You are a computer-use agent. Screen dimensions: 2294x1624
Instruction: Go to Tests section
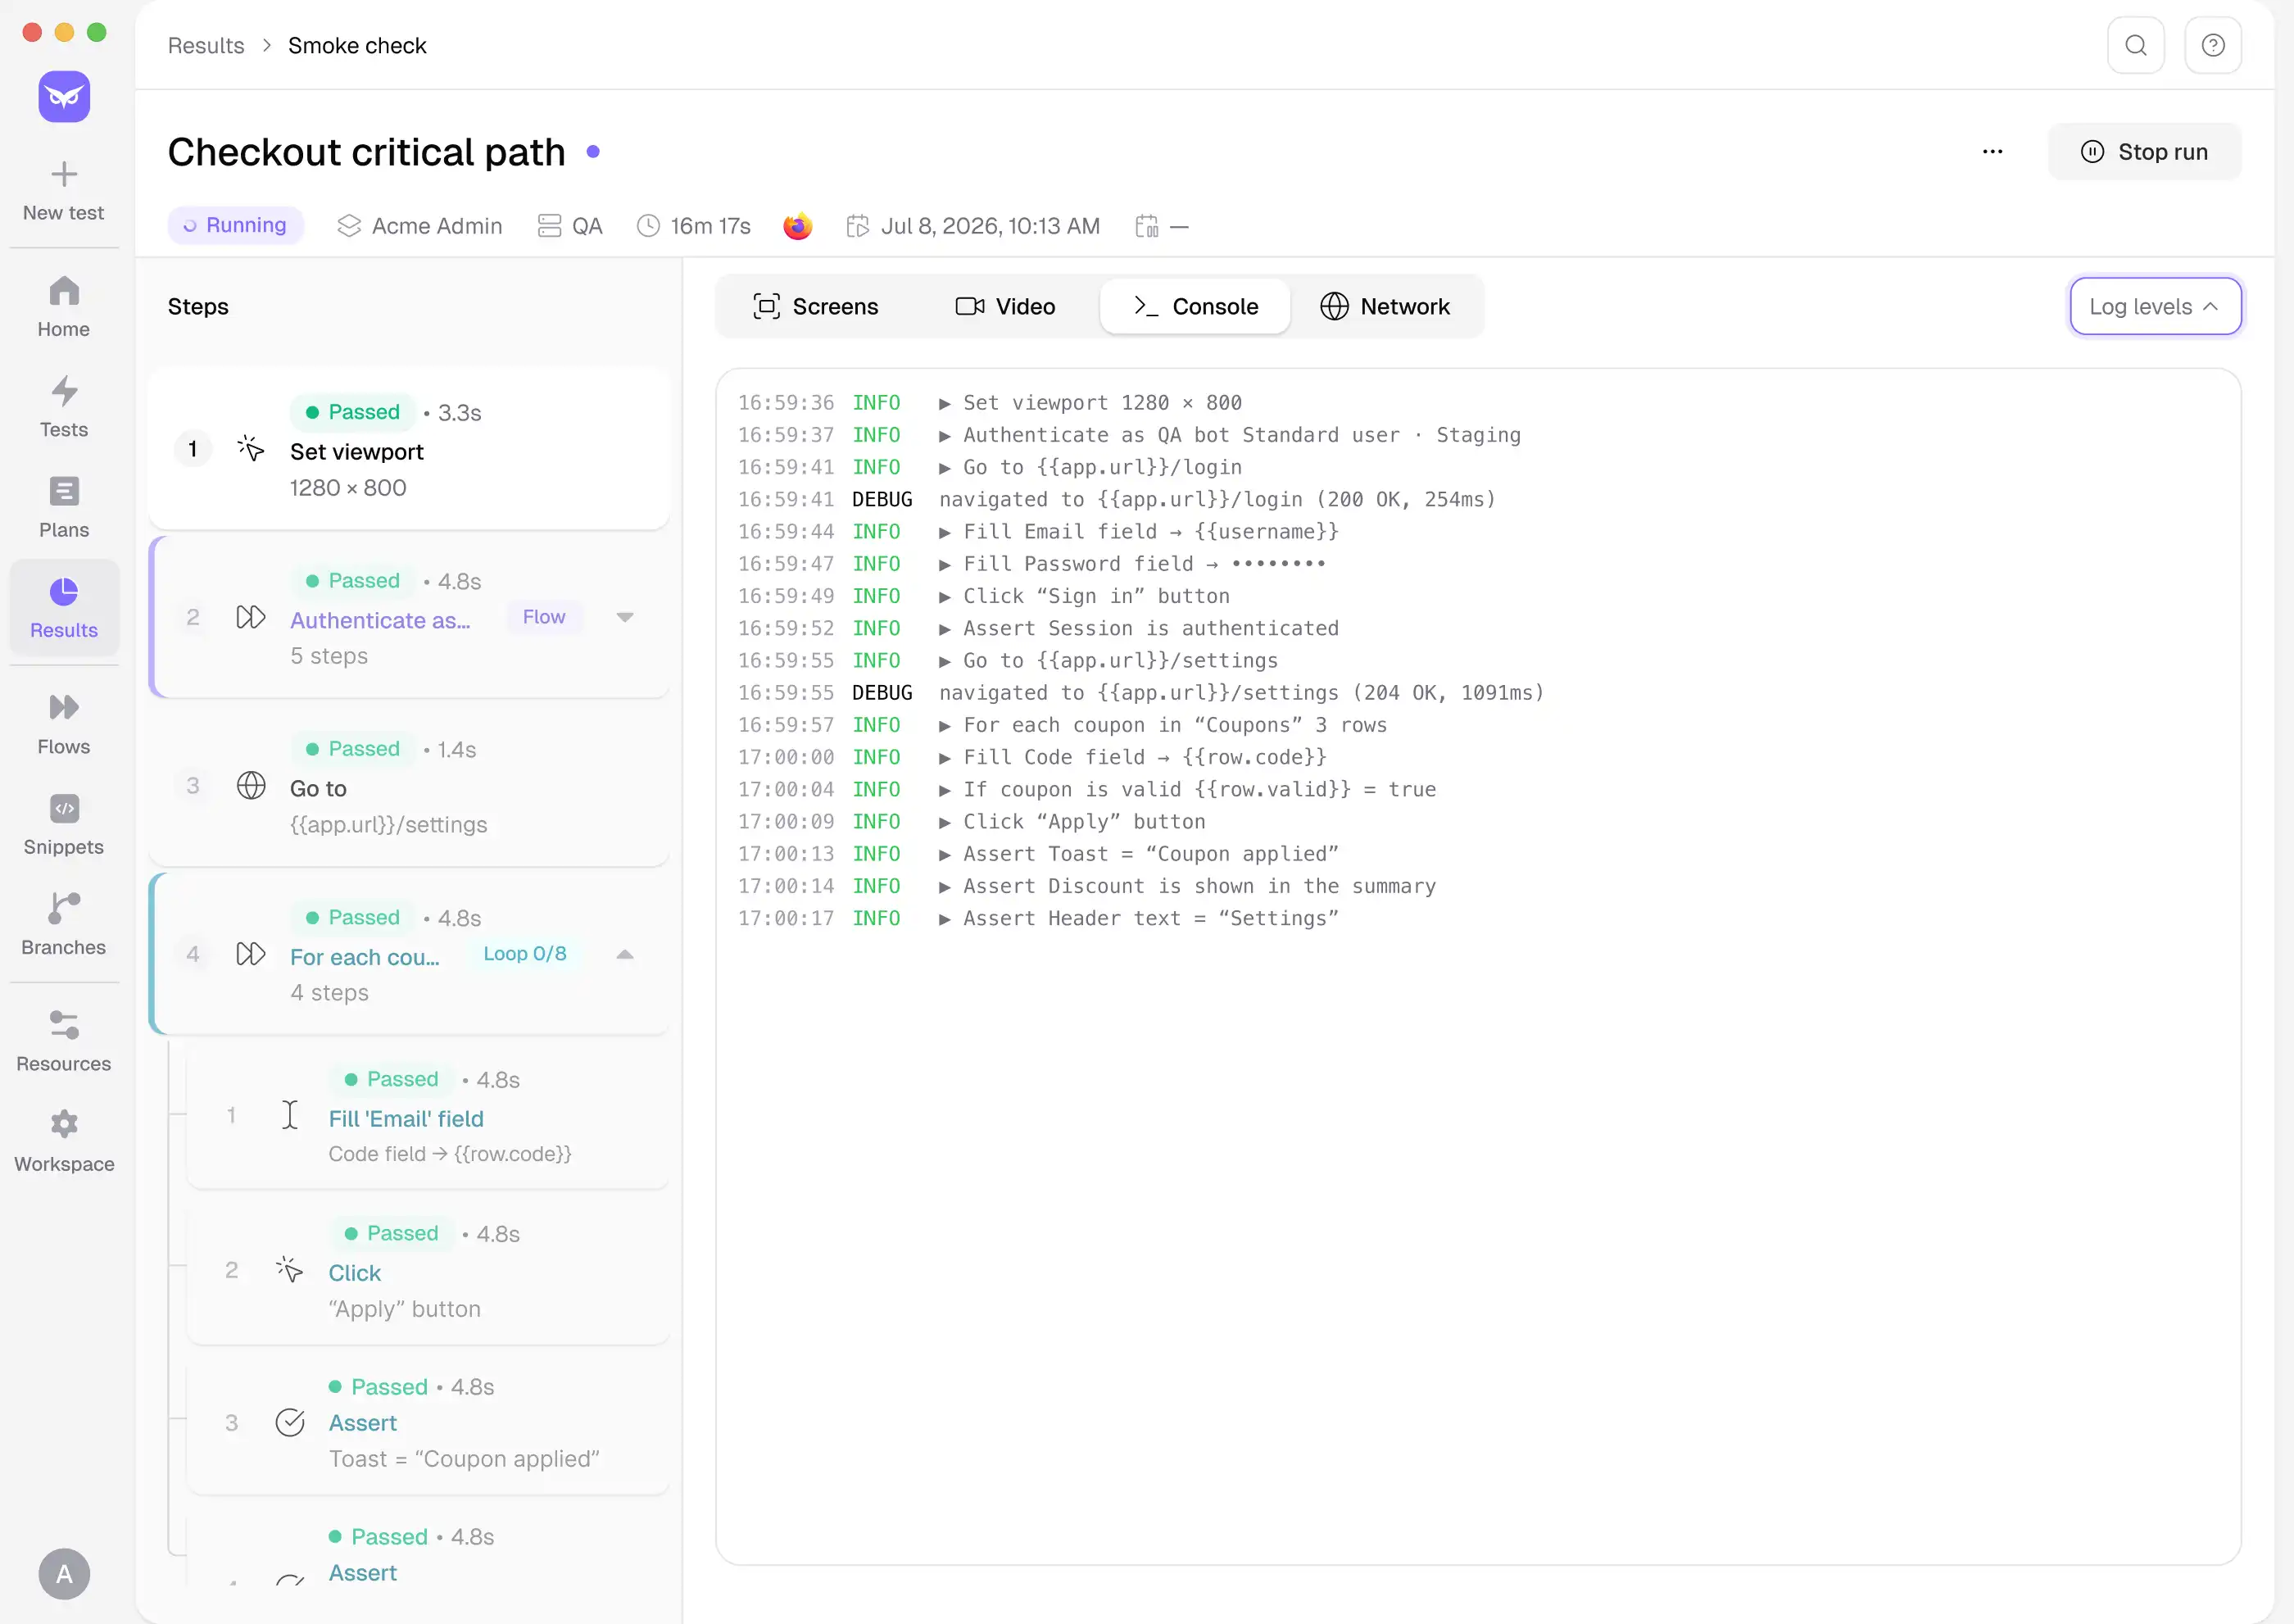click(x=64, y=407)
